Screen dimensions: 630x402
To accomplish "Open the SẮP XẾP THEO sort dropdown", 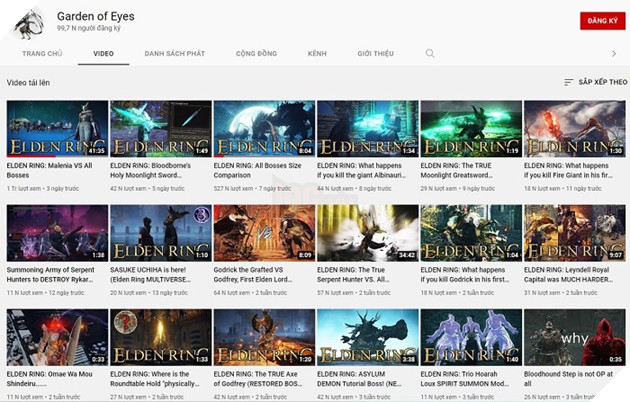I will (595, 82).
